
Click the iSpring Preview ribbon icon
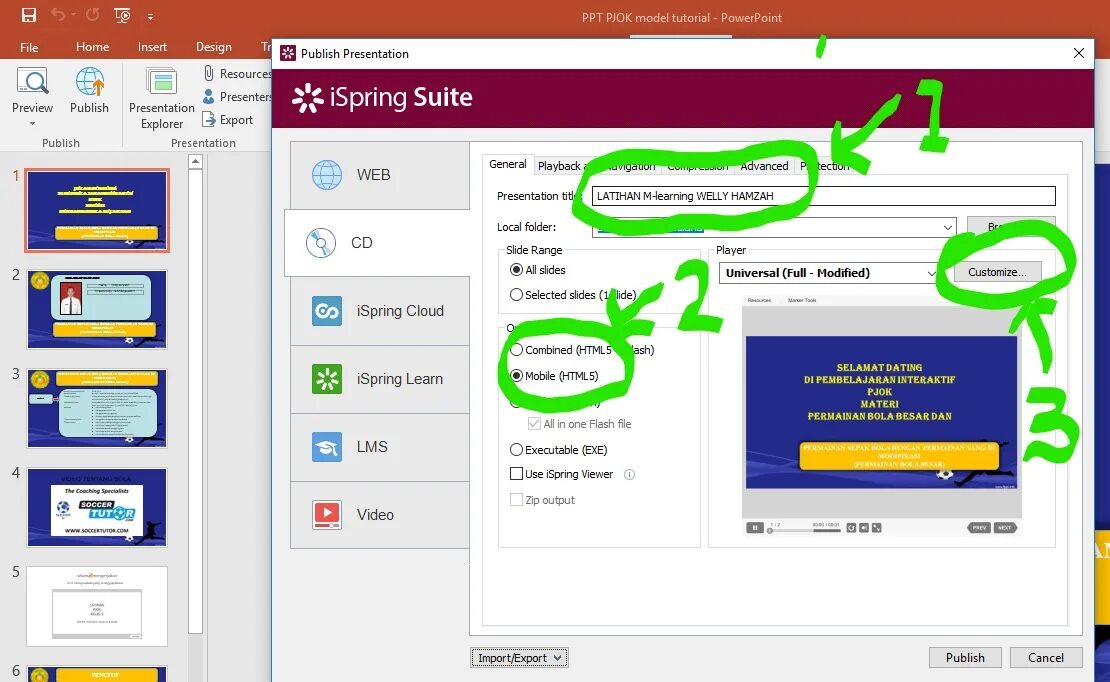click(33, 82)
